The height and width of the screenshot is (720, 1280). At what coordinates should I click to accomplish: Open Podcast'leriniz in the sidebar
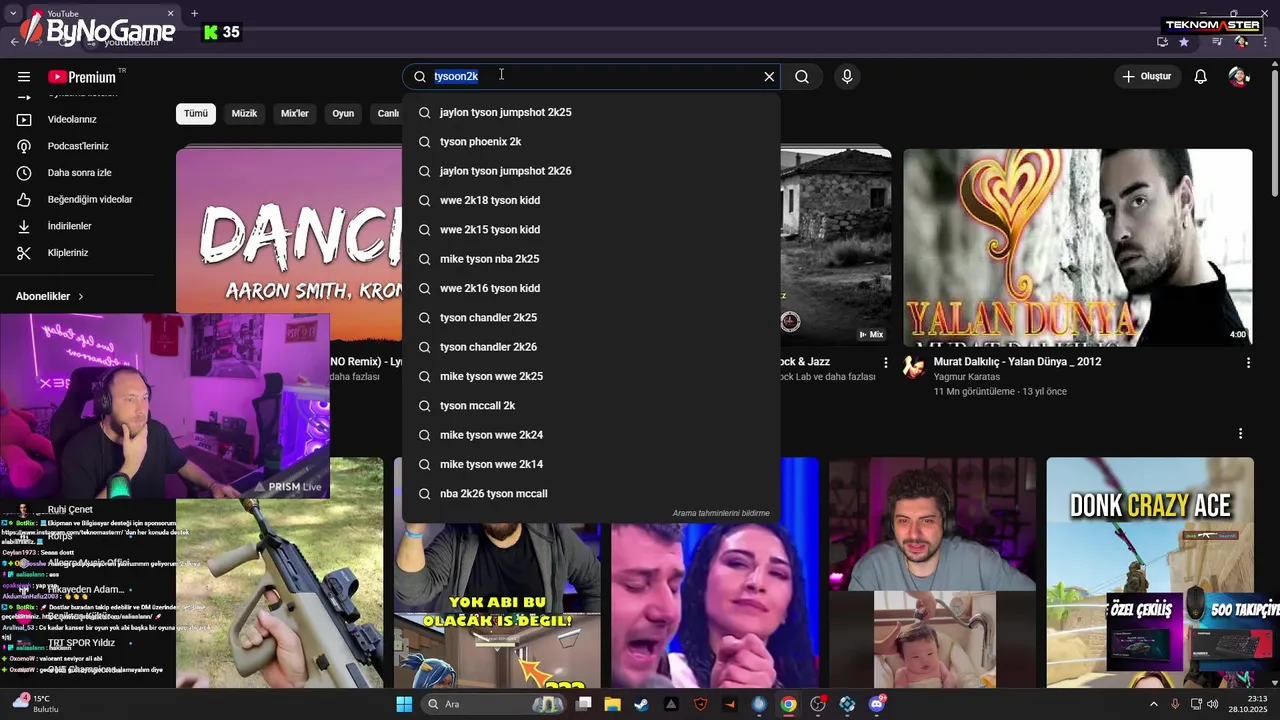pos(80,146)
